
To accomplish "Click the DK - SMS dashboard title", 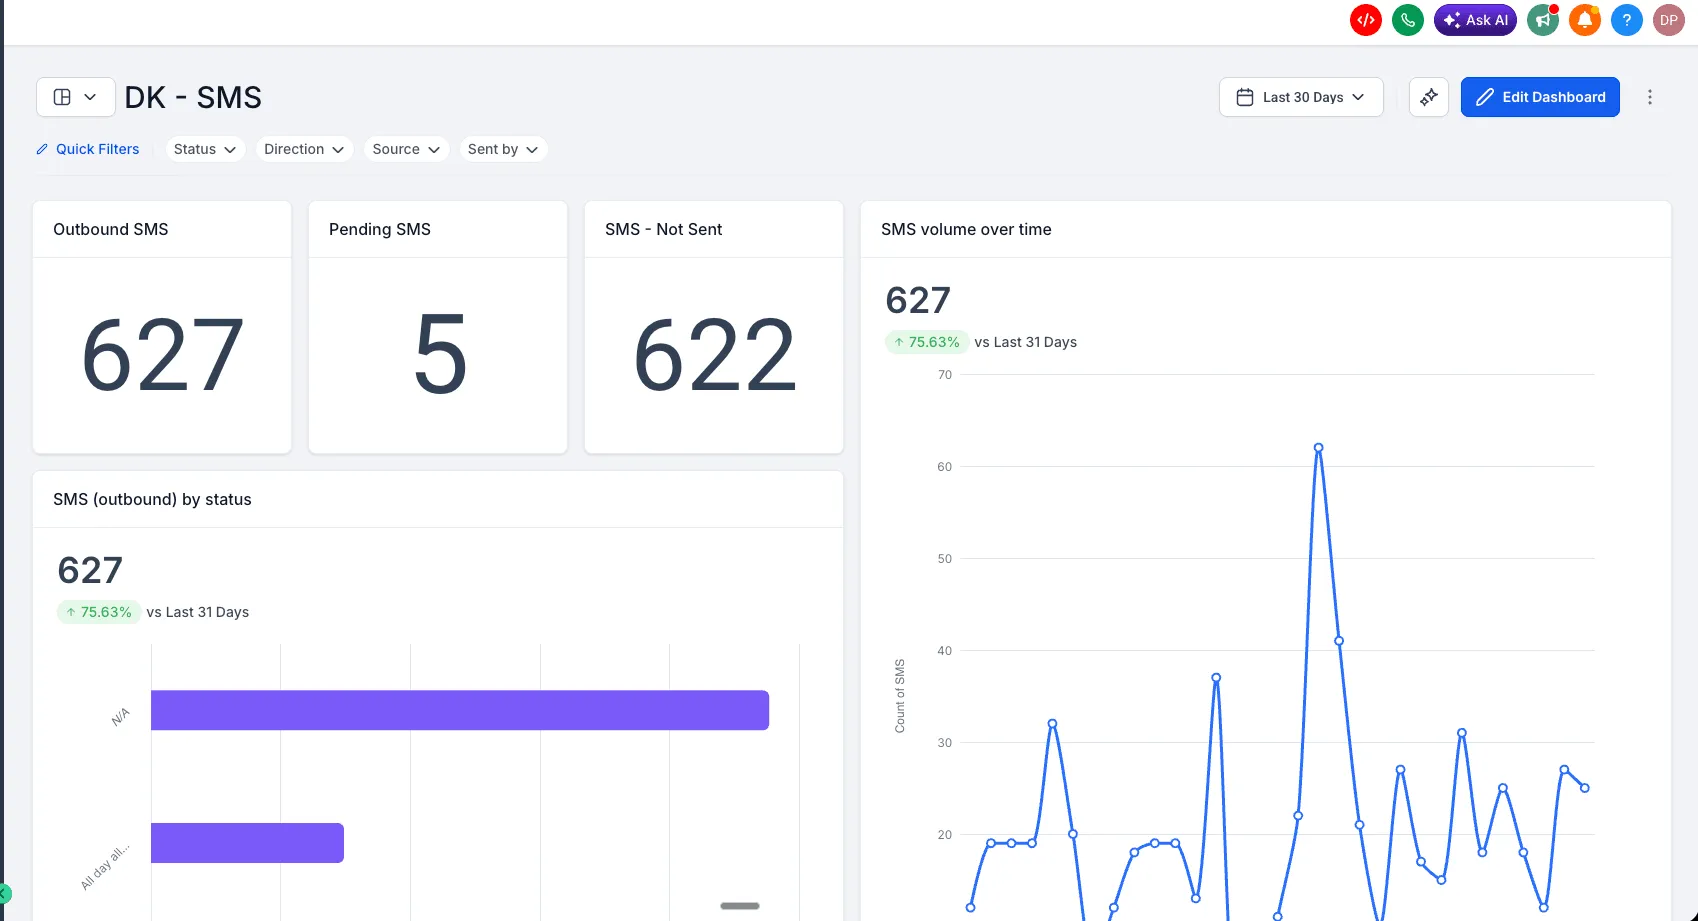I will (x=193, y=97).
